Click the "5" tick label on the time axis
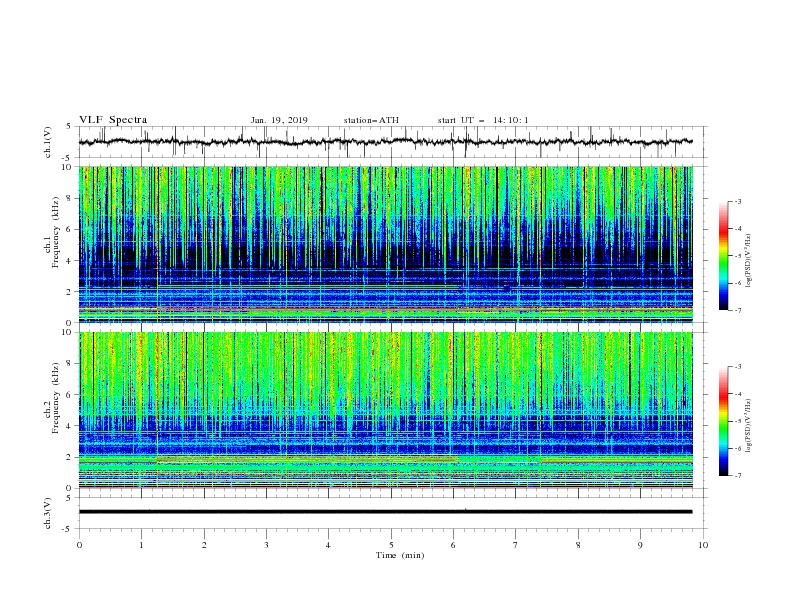792x612 pixels. [x=391, y=545]
